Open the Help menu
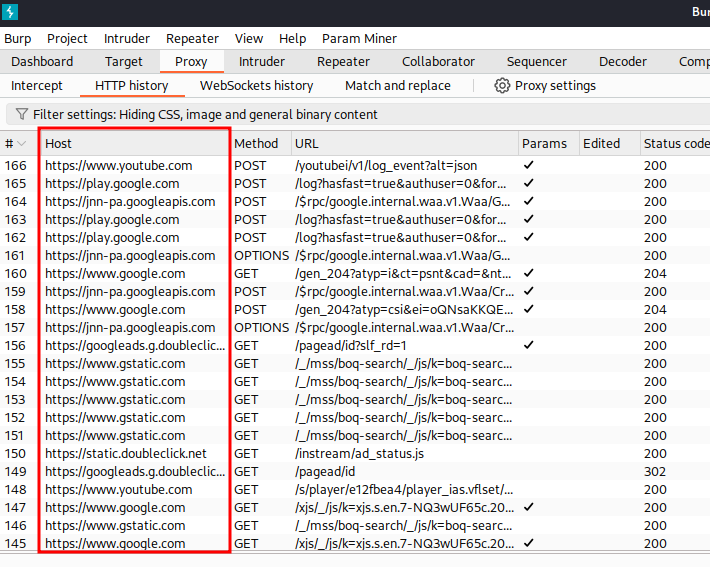Viewport: 710px width, 567px height. point(293,38)
